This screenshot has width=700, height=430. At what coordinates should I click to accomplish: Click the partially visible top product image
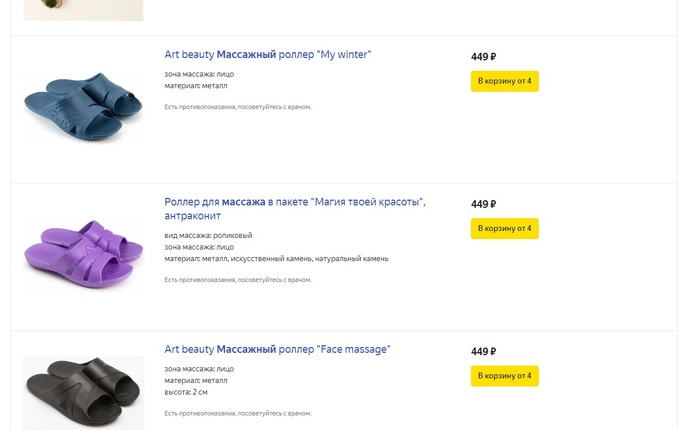coord(83,10)
